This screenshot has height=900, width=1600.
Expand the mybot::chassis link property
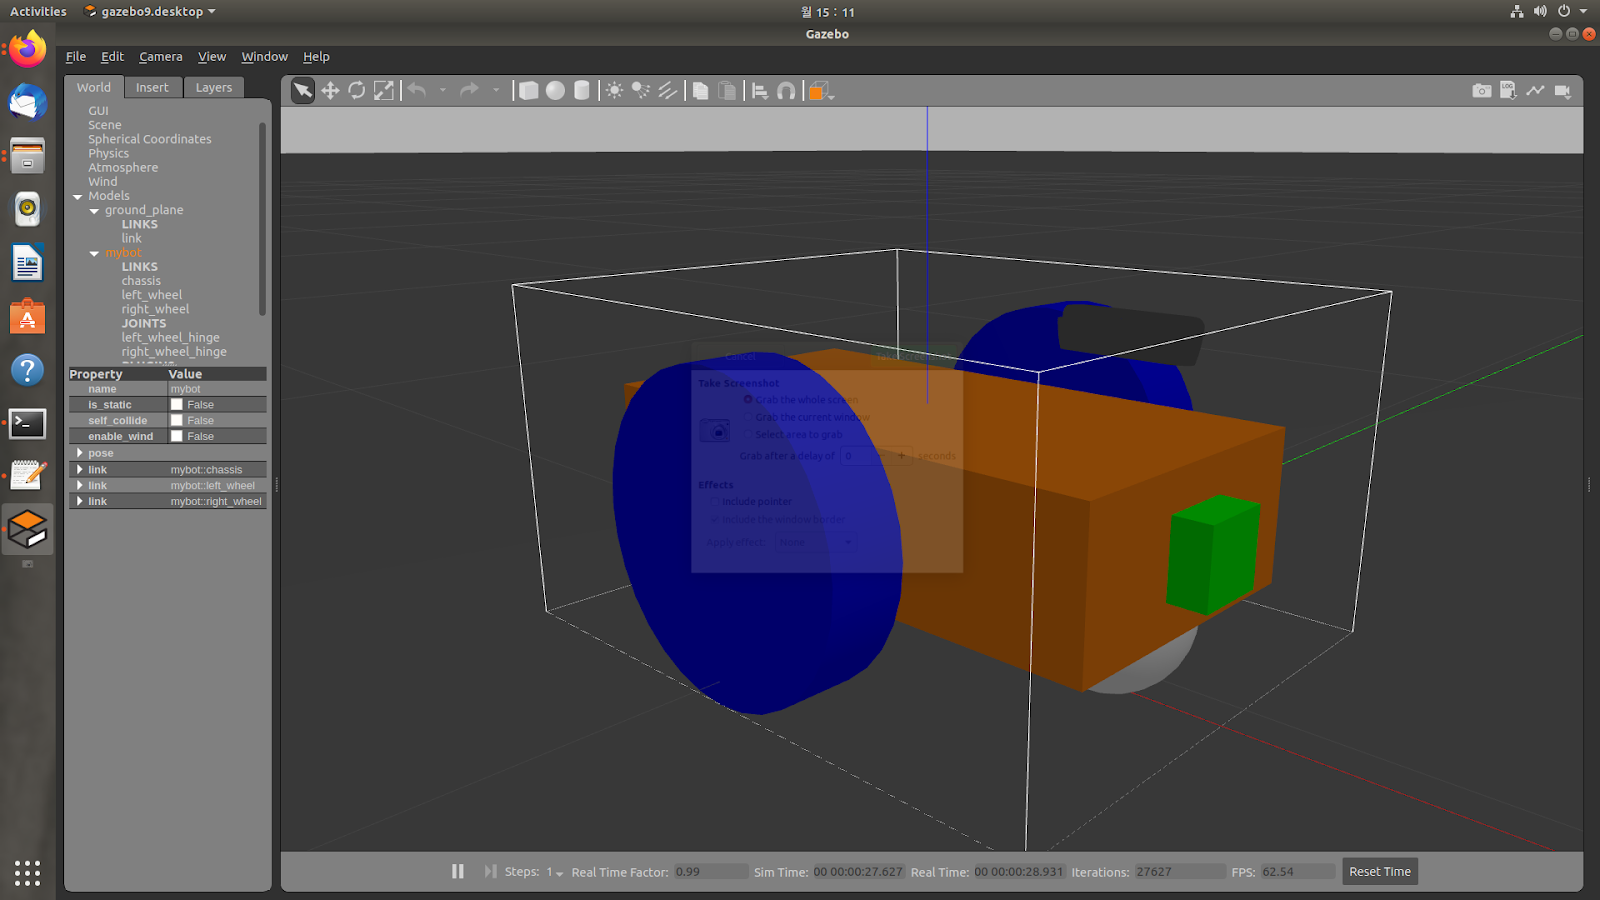pos(80,469)
